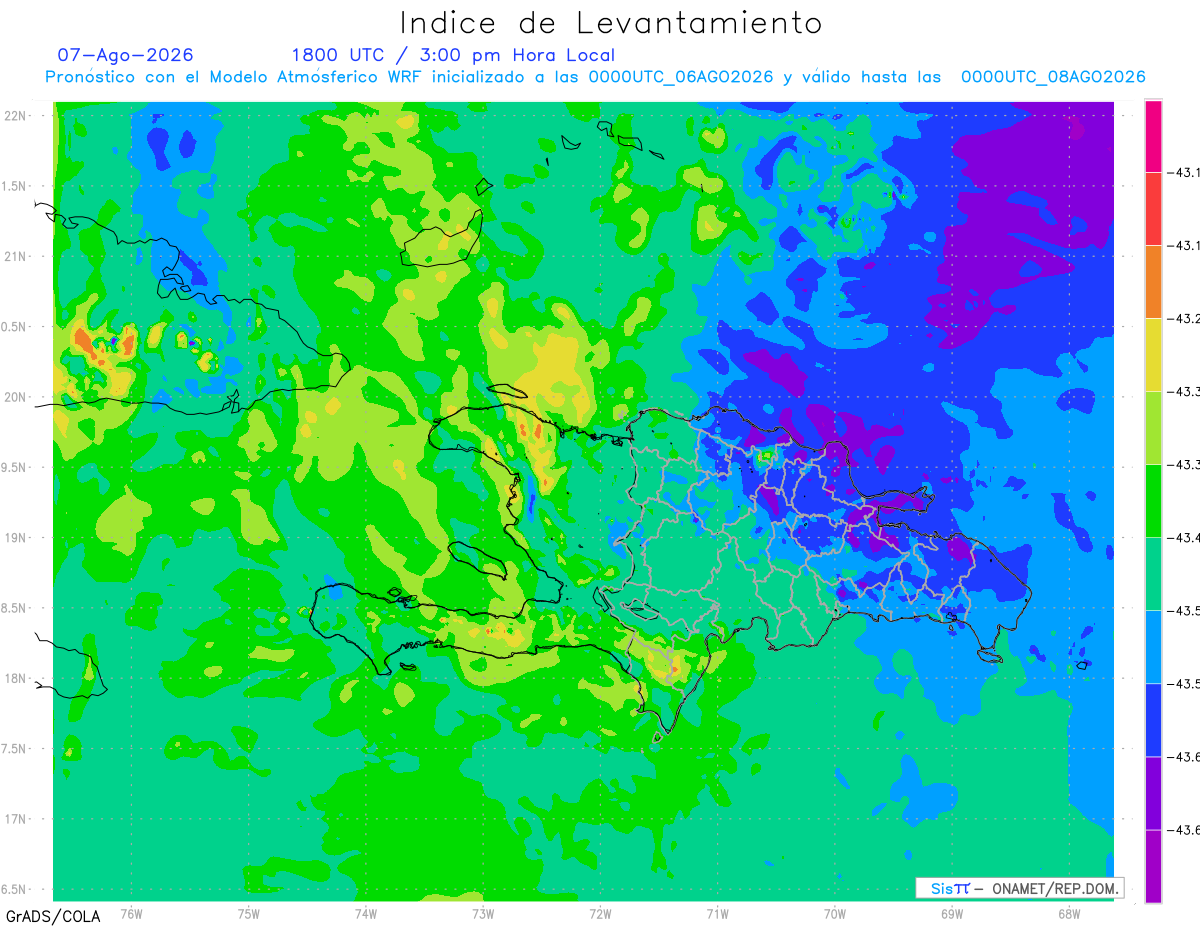The height and width of the screenshot is (927, 1200).
Task: Click the title 'Indice de Levantamiento'
Action: pos(611,22)
